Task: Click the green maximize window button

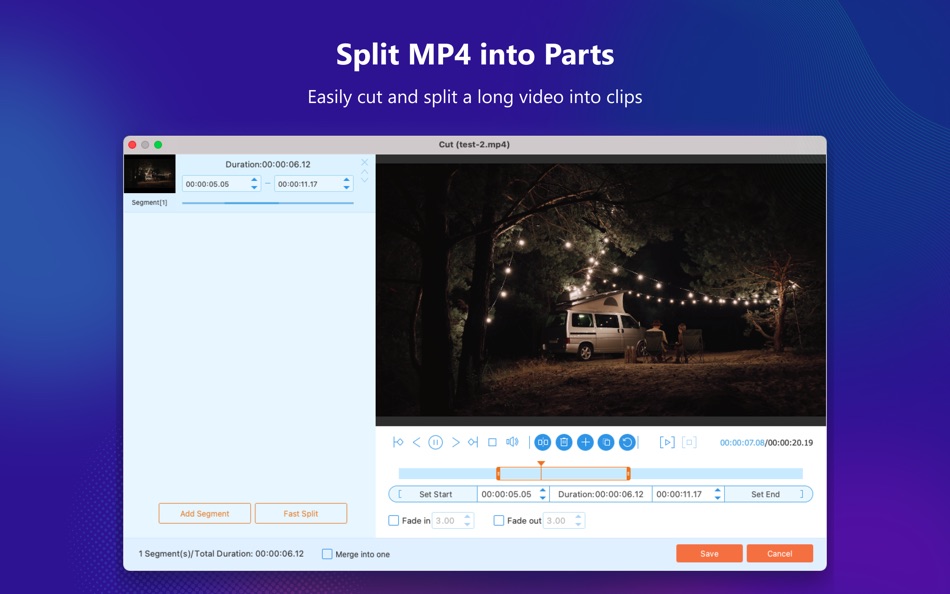Action: (x=158, y=145)
